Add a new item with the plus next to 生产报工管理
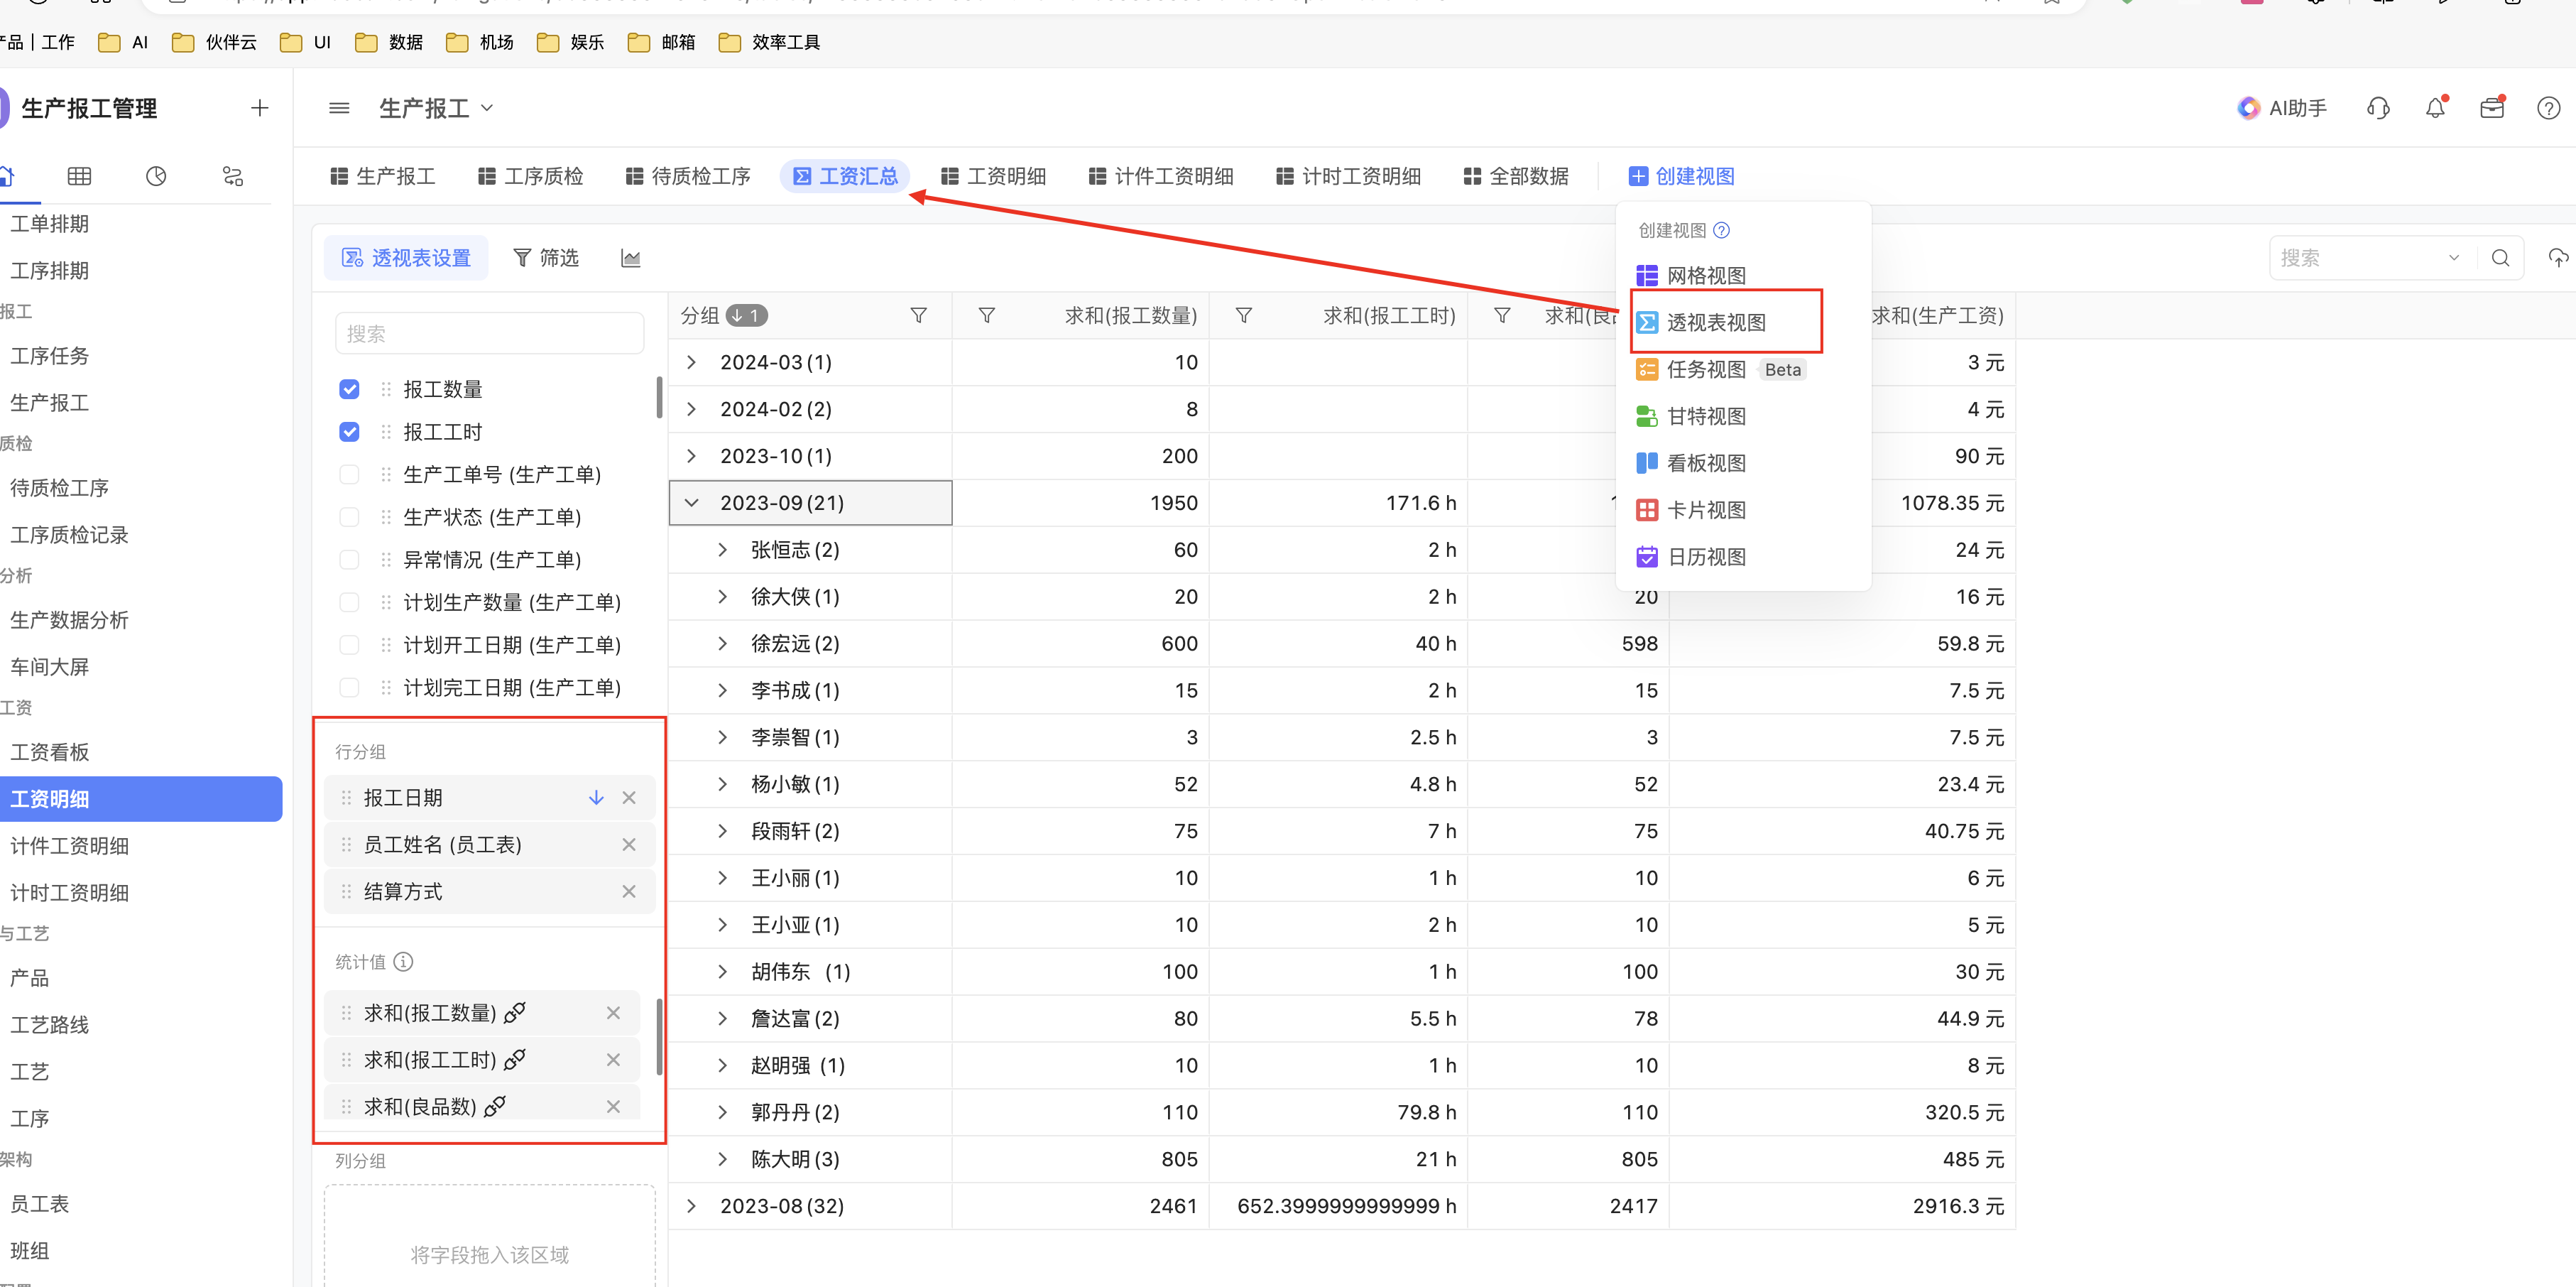The height and width of the screenshot is (1287, 2576). click(259, 108)
